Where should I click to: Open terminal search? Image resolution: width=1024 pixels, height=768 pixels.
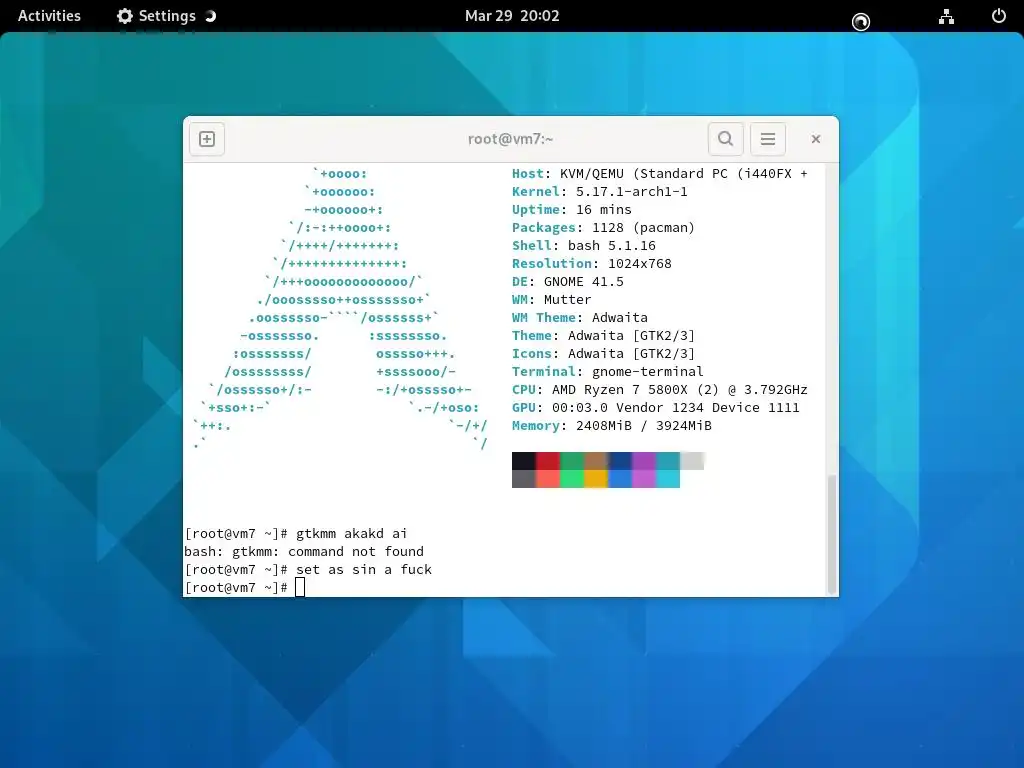(x=726, y=139)
